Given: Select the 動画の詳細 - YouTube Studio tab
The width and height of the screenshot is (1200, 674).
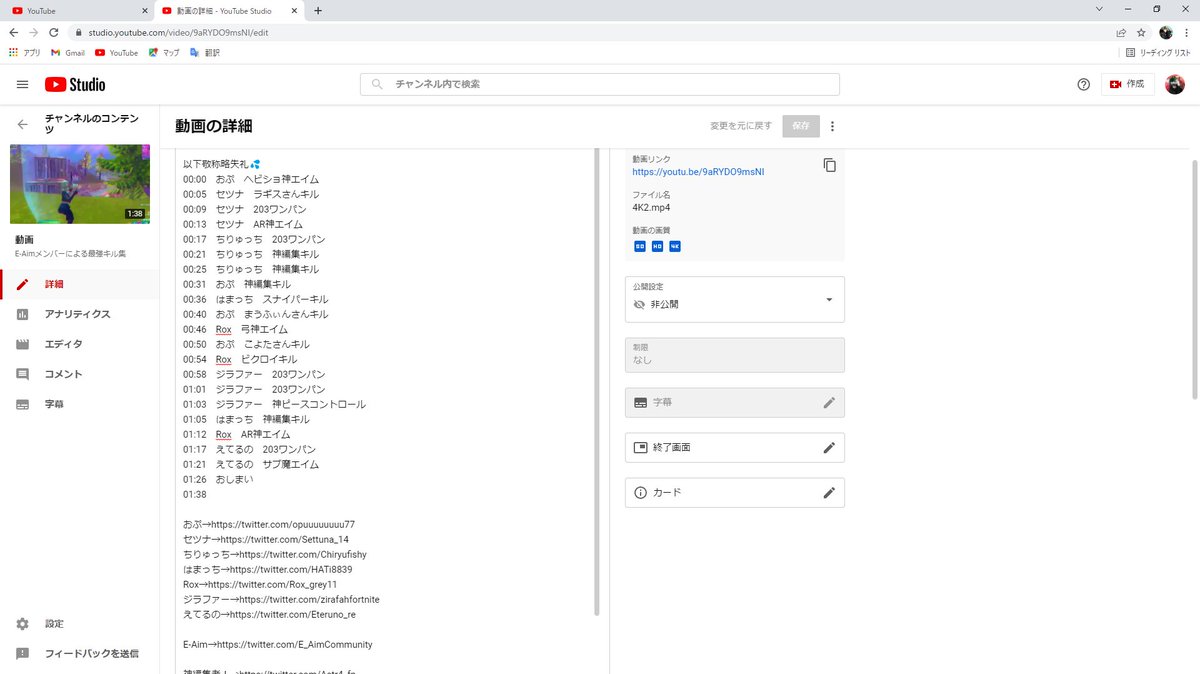Looking at the screenshot, I should coord(230,10).
